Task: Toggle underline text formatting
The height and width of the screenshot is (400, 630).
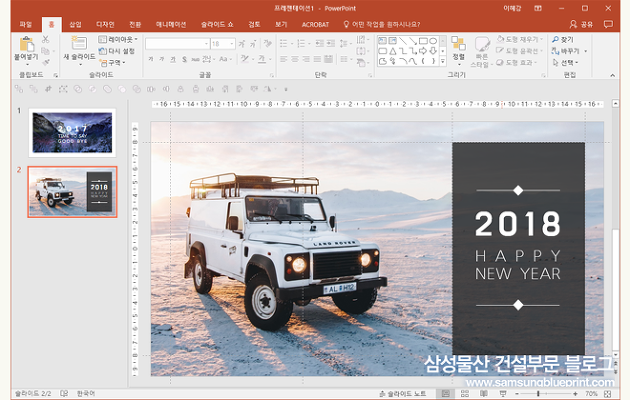Action: point(173,59)
